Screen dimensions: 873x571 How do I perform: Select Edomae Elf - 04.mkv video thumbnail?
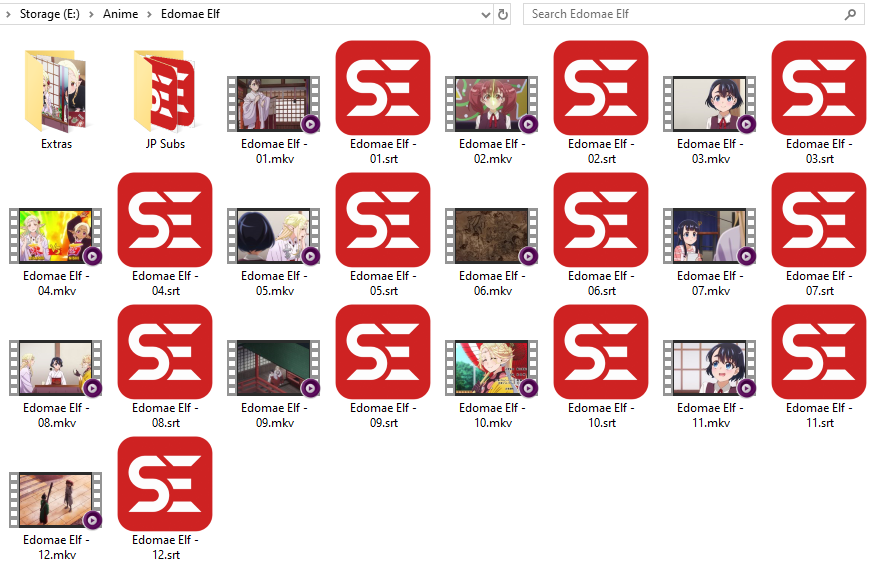(x=56, y=236)
